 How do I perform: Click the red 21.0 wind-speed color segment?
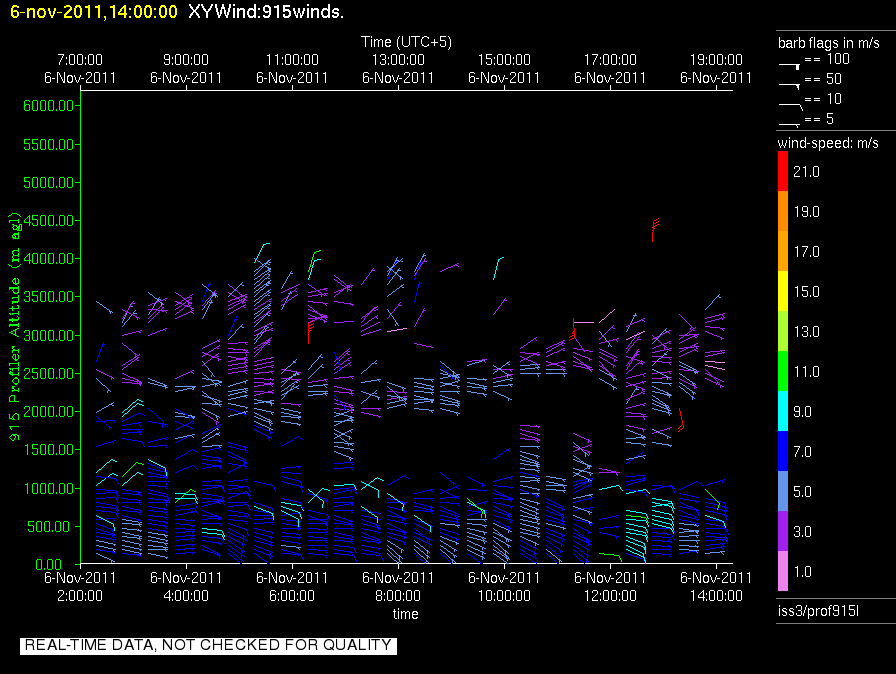click(783, 171)
